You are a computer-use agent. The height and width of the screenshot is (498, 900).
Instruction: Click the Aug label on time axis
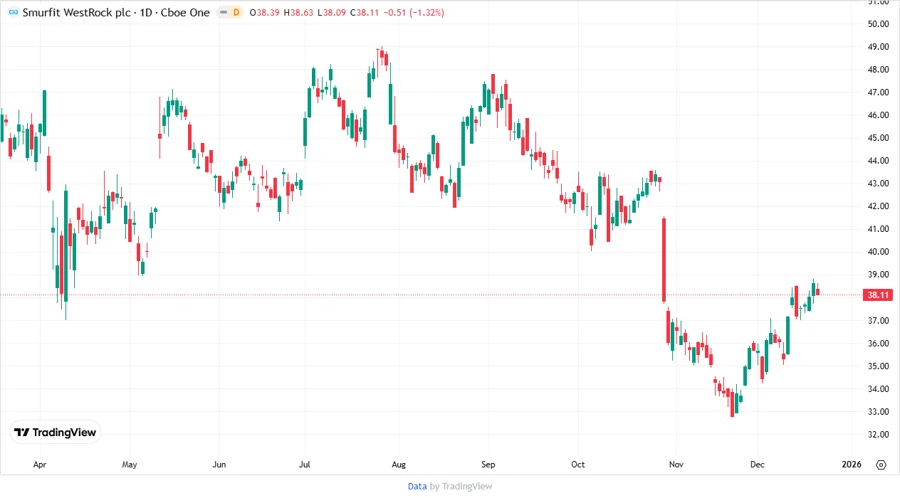tap(398, 464)
